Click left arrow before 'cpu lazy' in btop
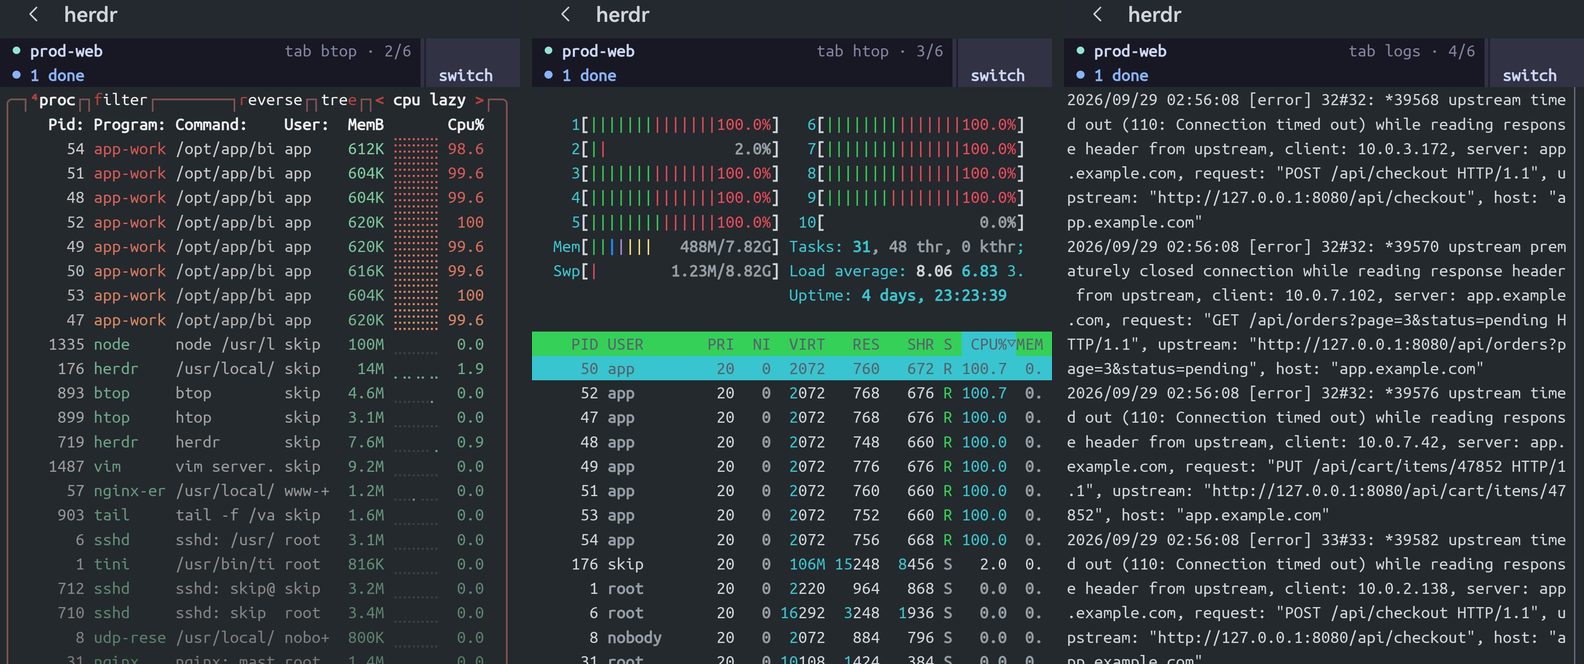1584x664 pixels. 380,100
